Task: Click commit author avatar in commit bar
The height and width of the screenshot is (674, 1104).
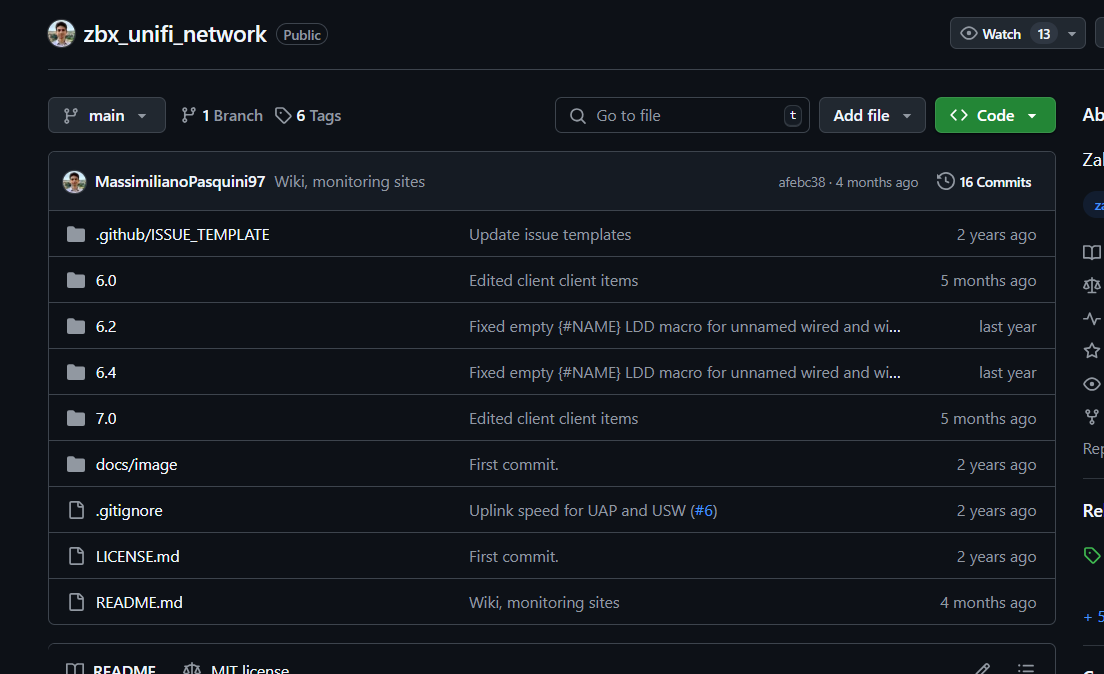Action: point(74,182)
